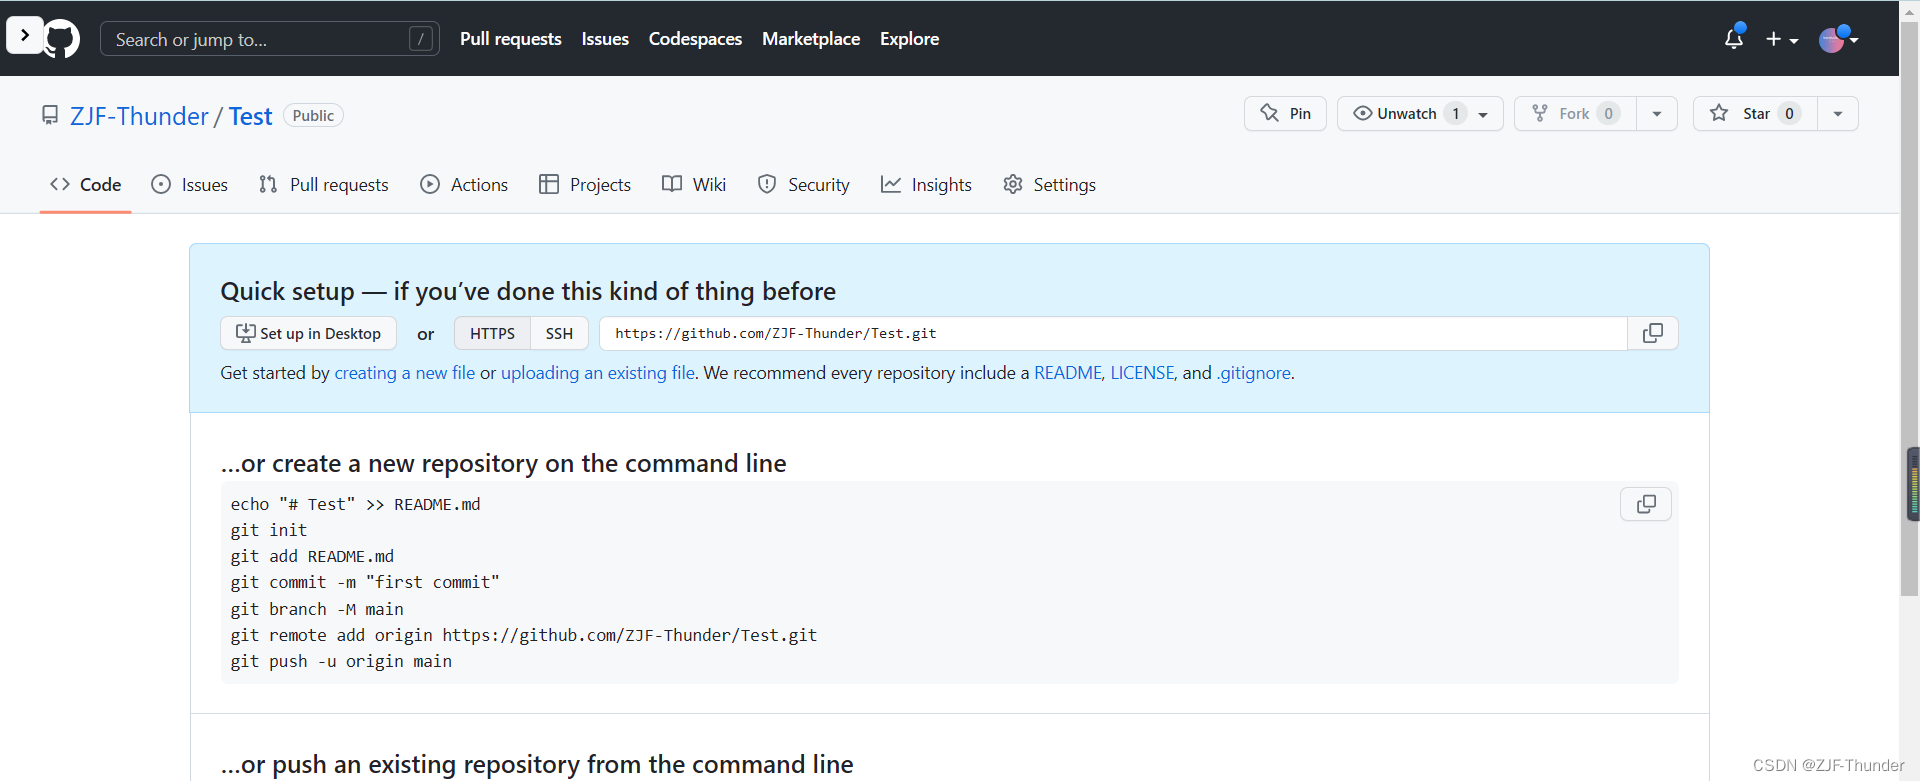Open the Test repository name link
The image size is (1920, 781).
click(250, 116)
